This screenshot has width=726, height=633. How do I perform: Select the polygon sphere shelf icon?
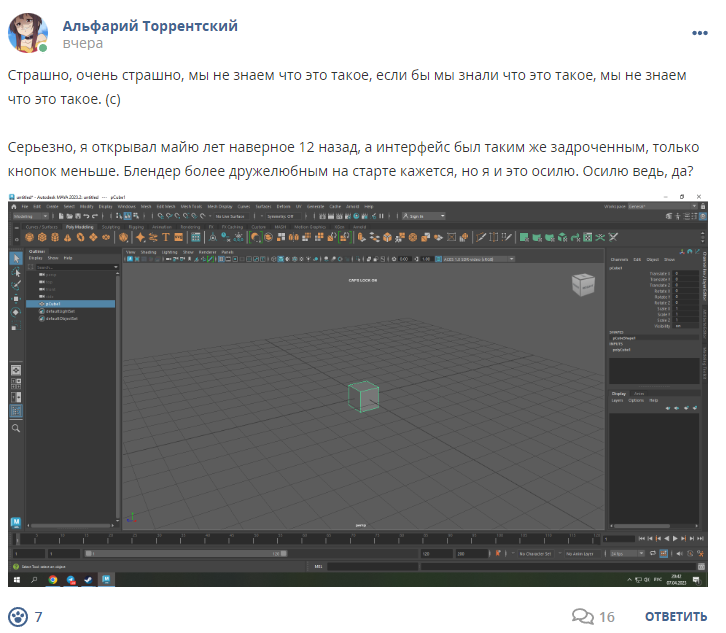pos(30,238)
